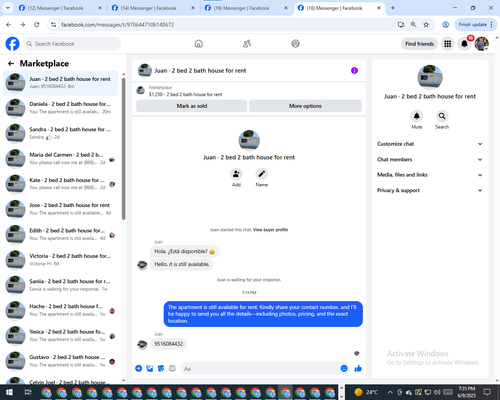Viewport: 500px width, 400px height.
Task: Choose a sticker icon in composer
Action: [x=161, y=368]
